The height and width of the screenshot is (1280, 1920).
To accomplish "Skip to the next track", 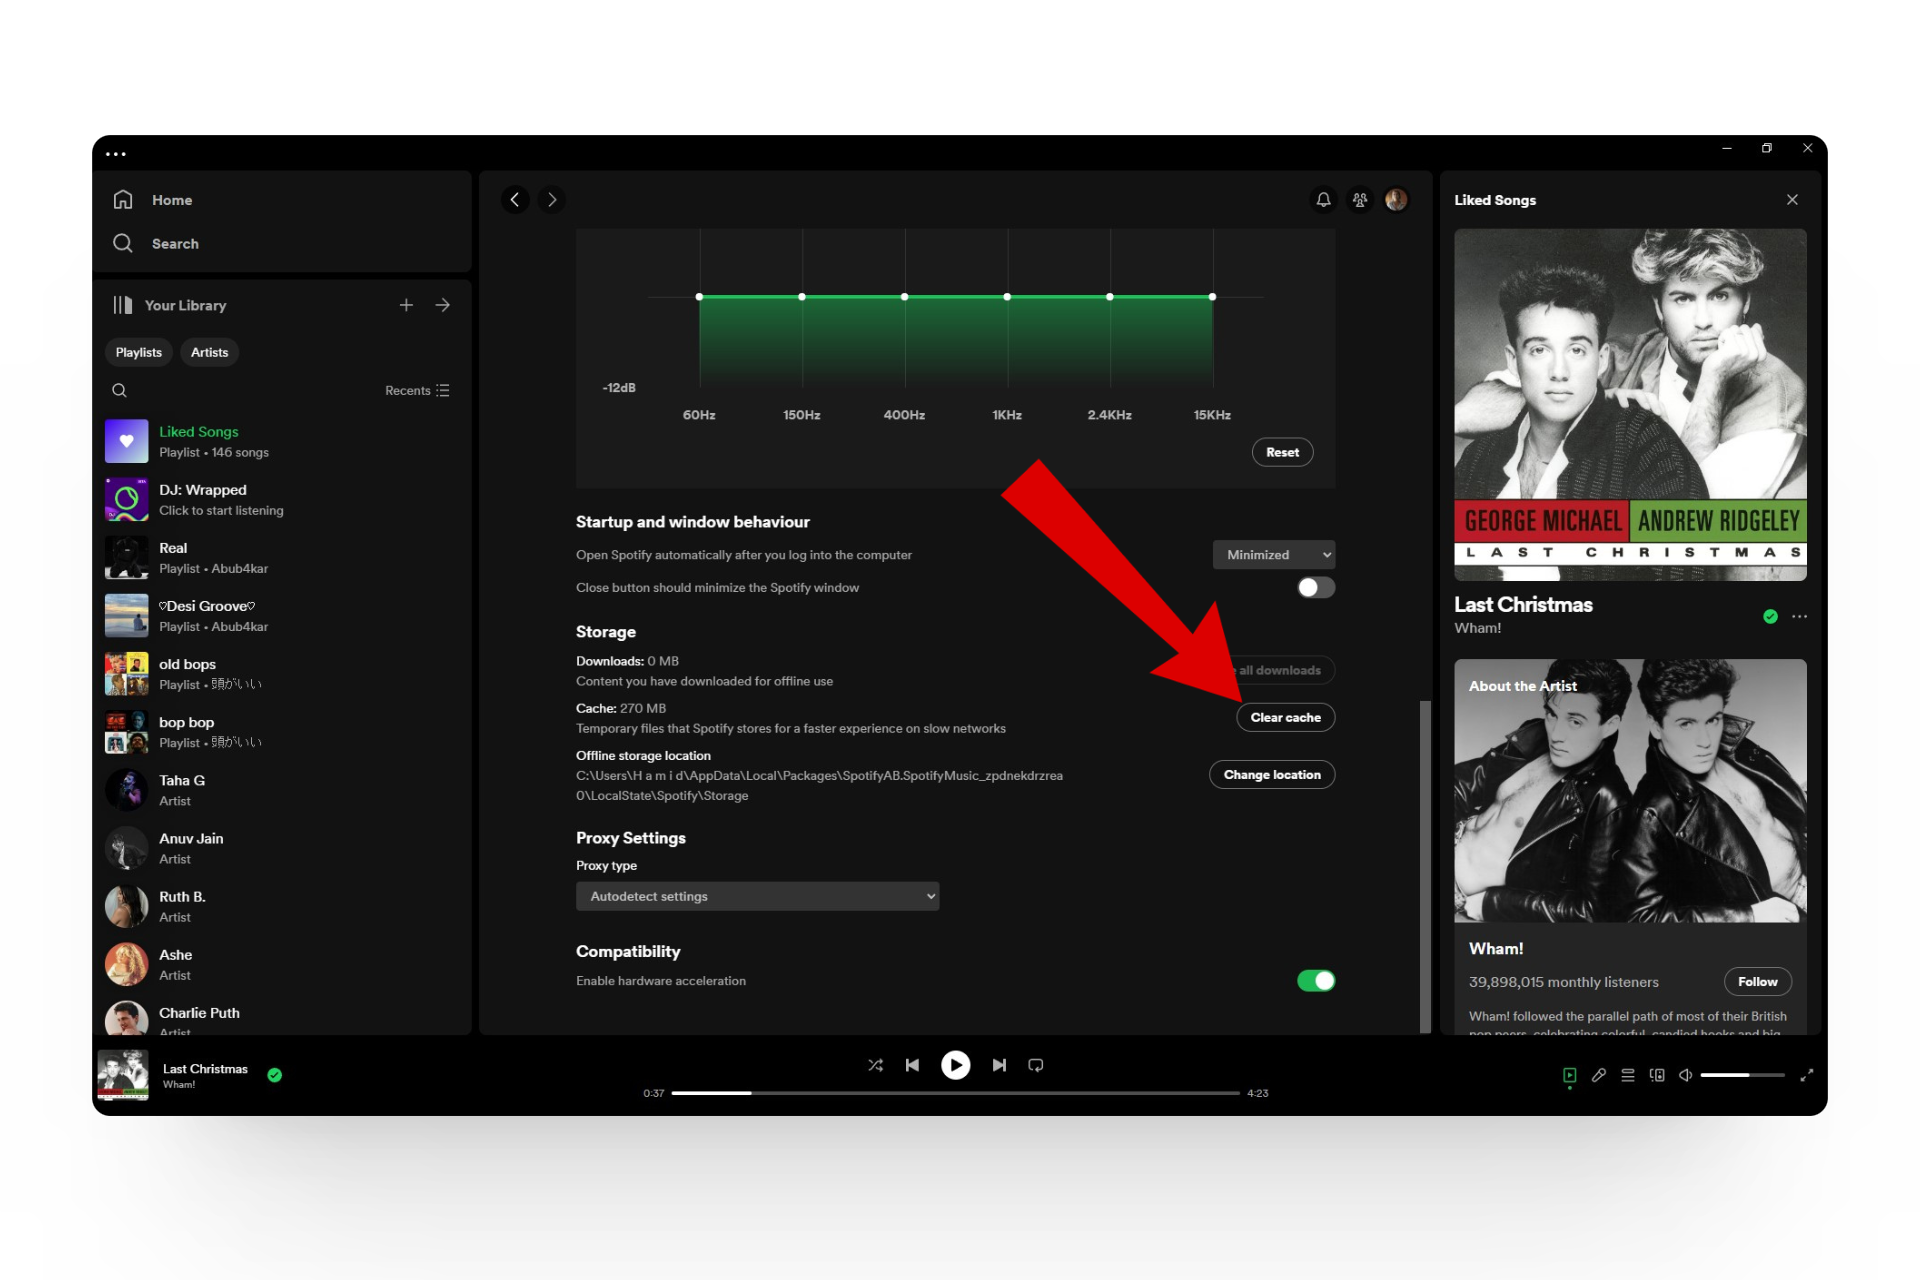I will [999, 1065].
